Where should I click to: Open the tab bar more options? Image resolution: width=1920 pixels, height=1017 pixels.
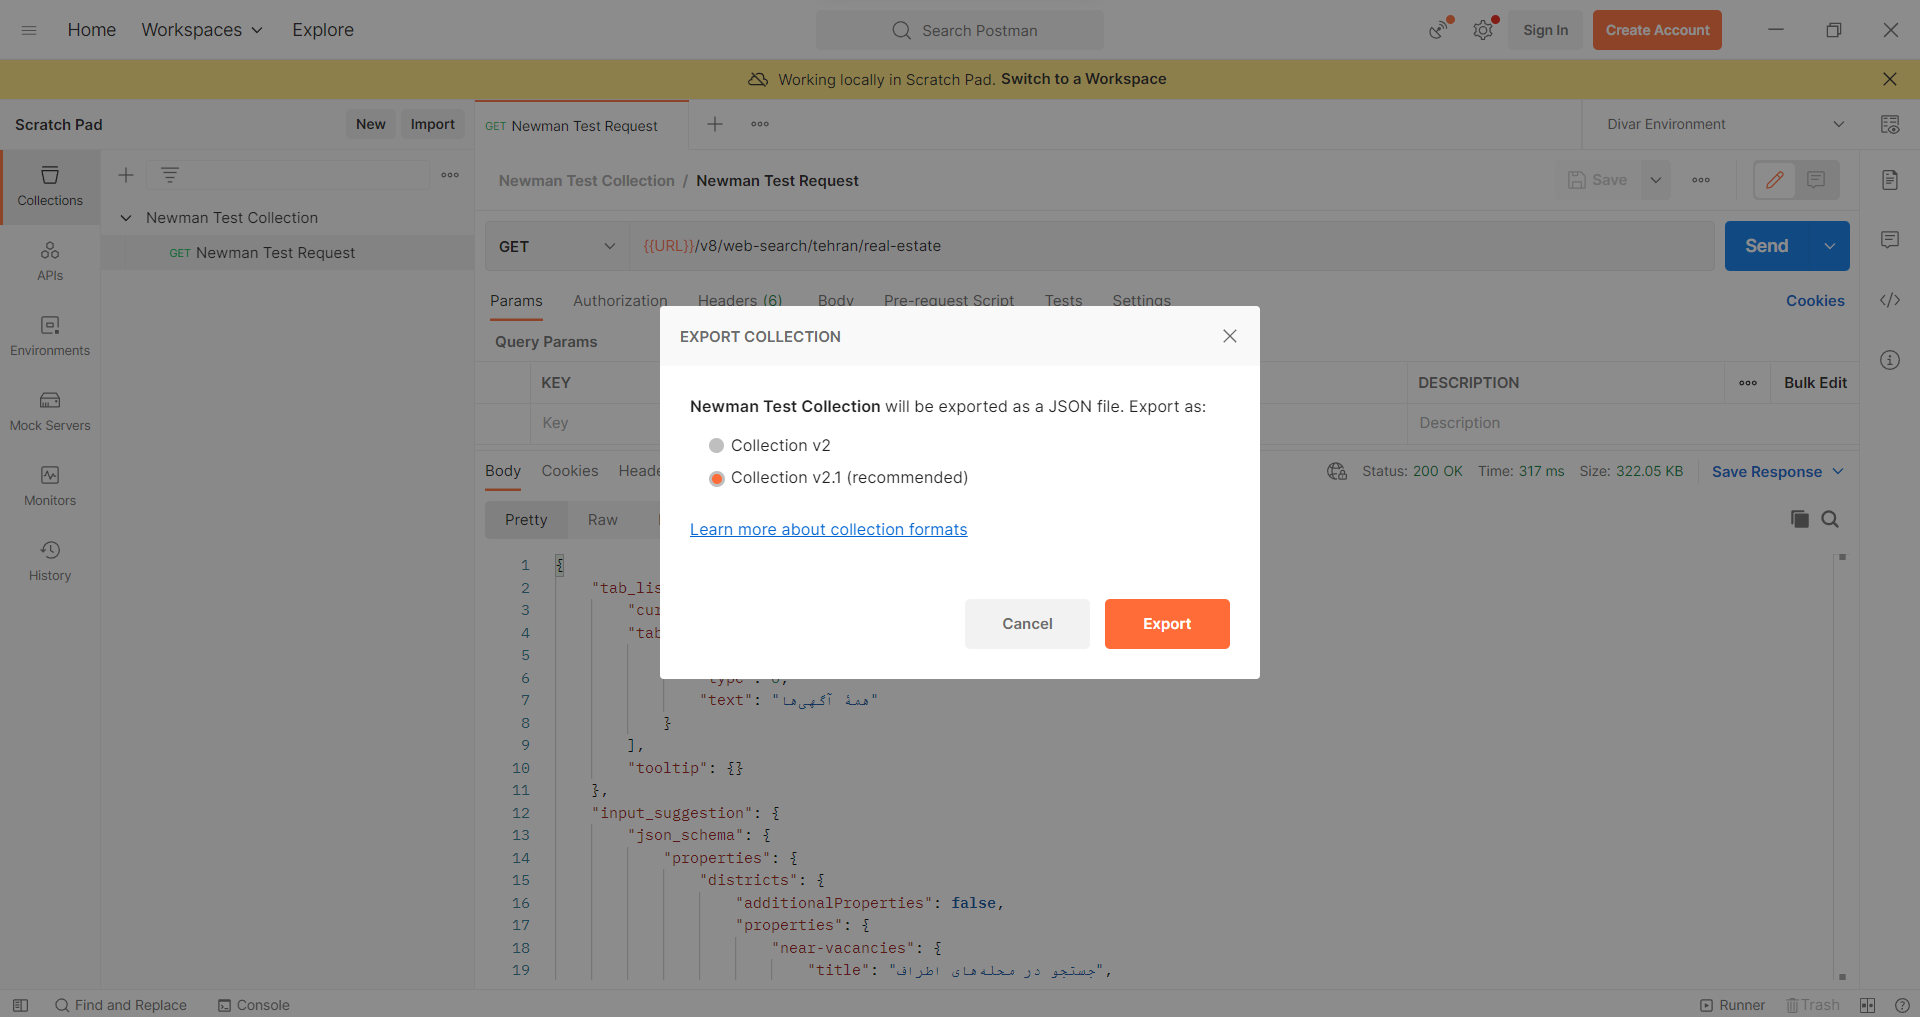click(x=760, y=124)
